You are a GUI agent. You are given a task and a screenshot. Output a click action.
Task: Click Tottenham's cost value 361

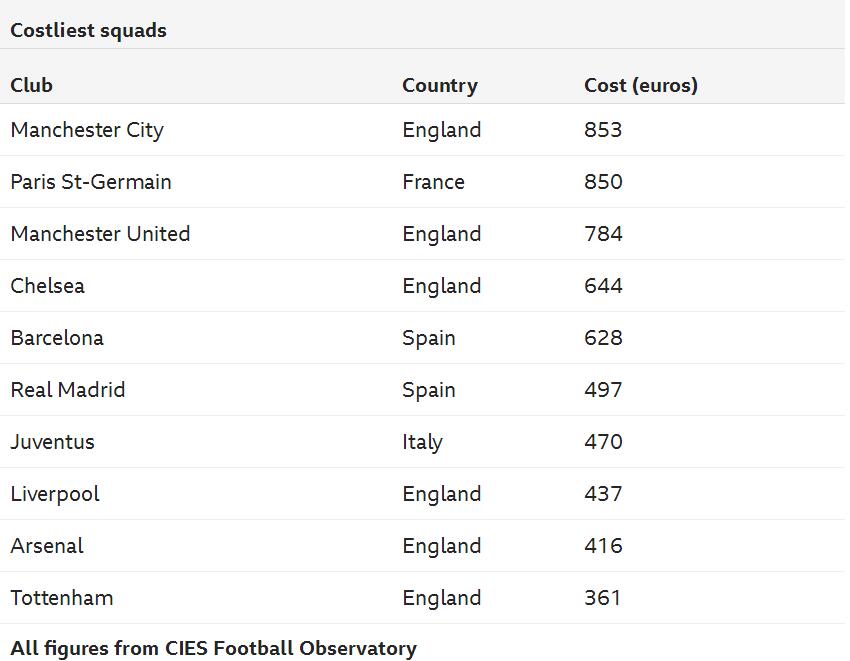tap(603, 598)
